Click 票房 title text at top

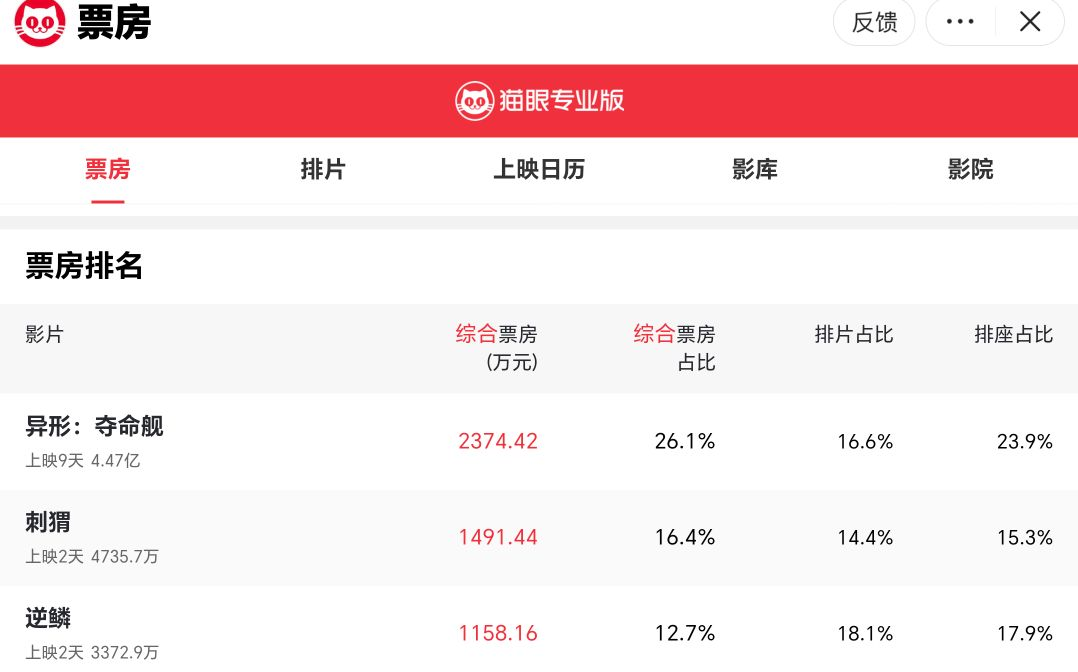pyautogui.click(x=113, y=23)
